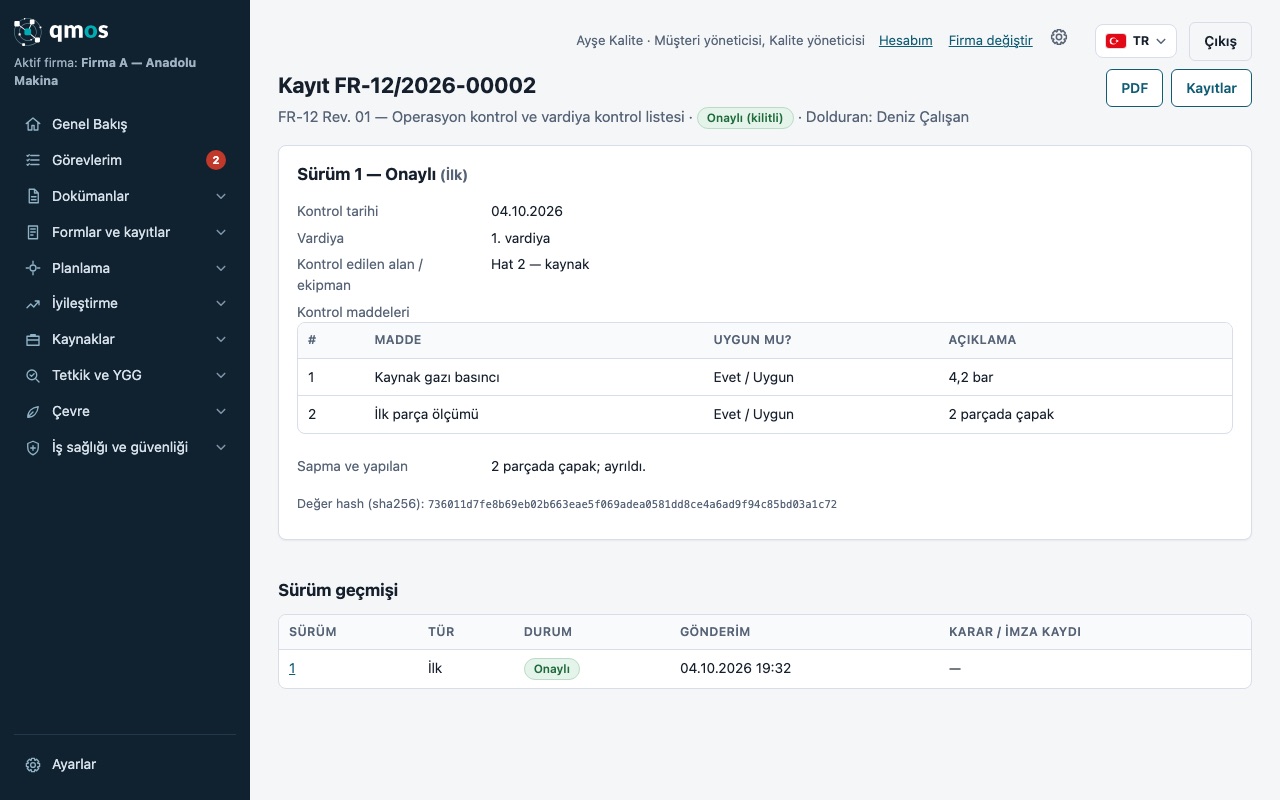1280x800 pixels.
Task: Click the Görevlerim checklist icon
Action: click(x=33, y=160)
